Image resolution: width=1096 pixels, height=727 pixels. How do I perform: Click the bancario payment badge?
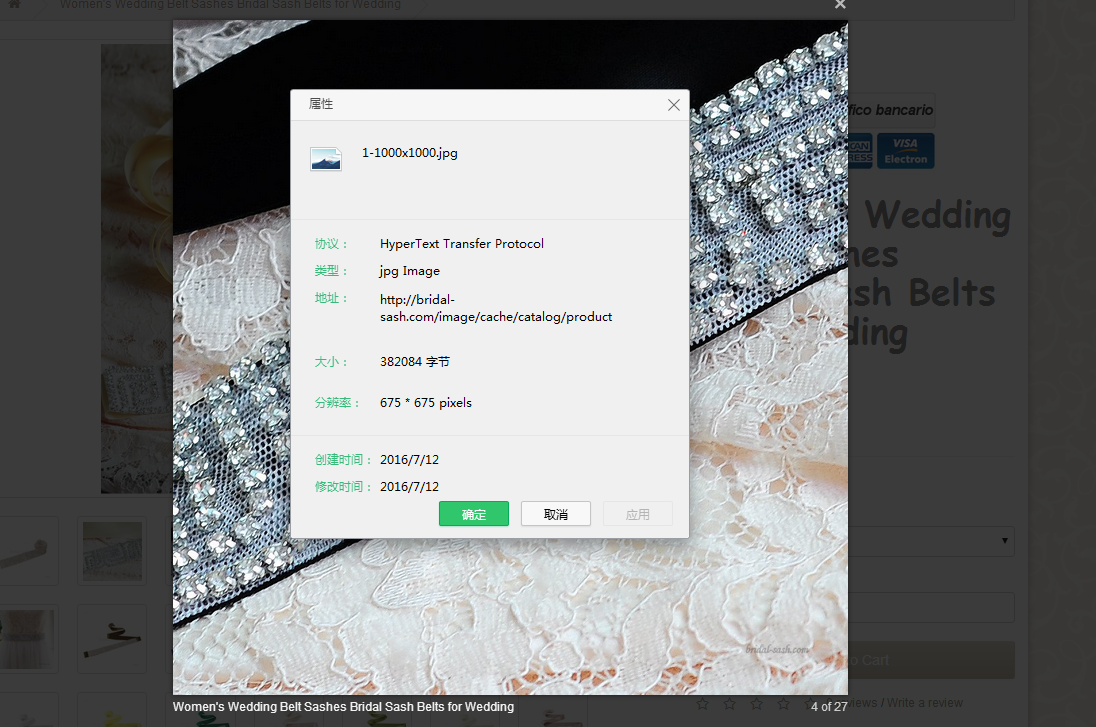point(891,110)
